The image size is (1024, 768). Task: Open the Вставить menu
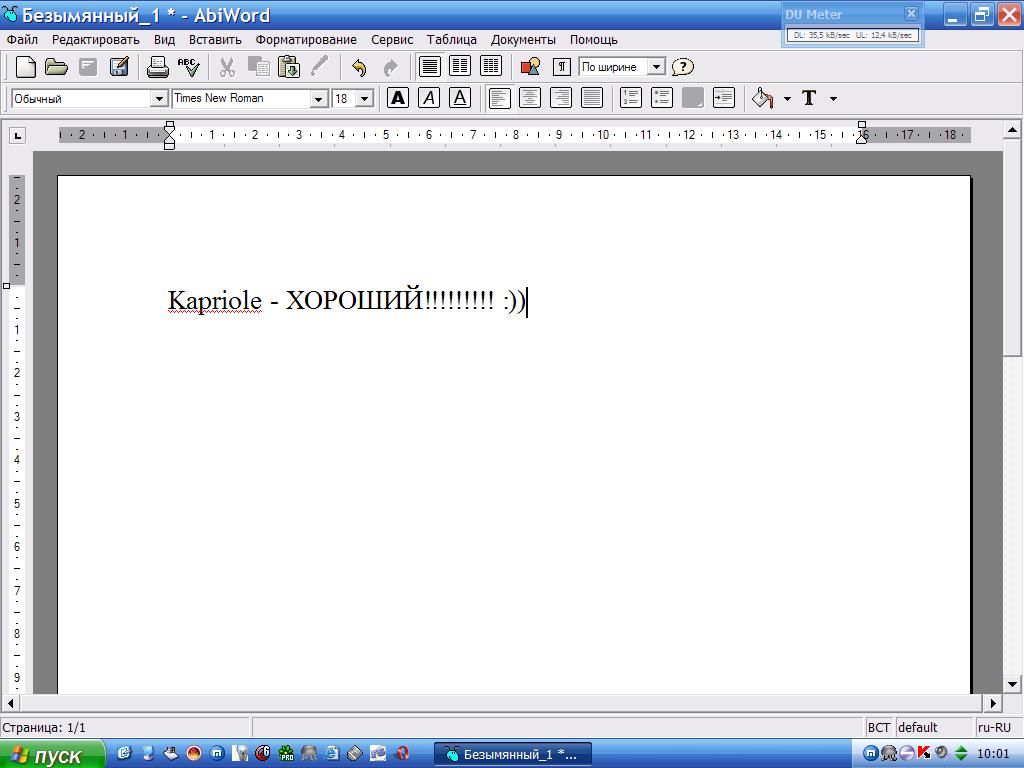pyautogui.click(x=215, y=40)
